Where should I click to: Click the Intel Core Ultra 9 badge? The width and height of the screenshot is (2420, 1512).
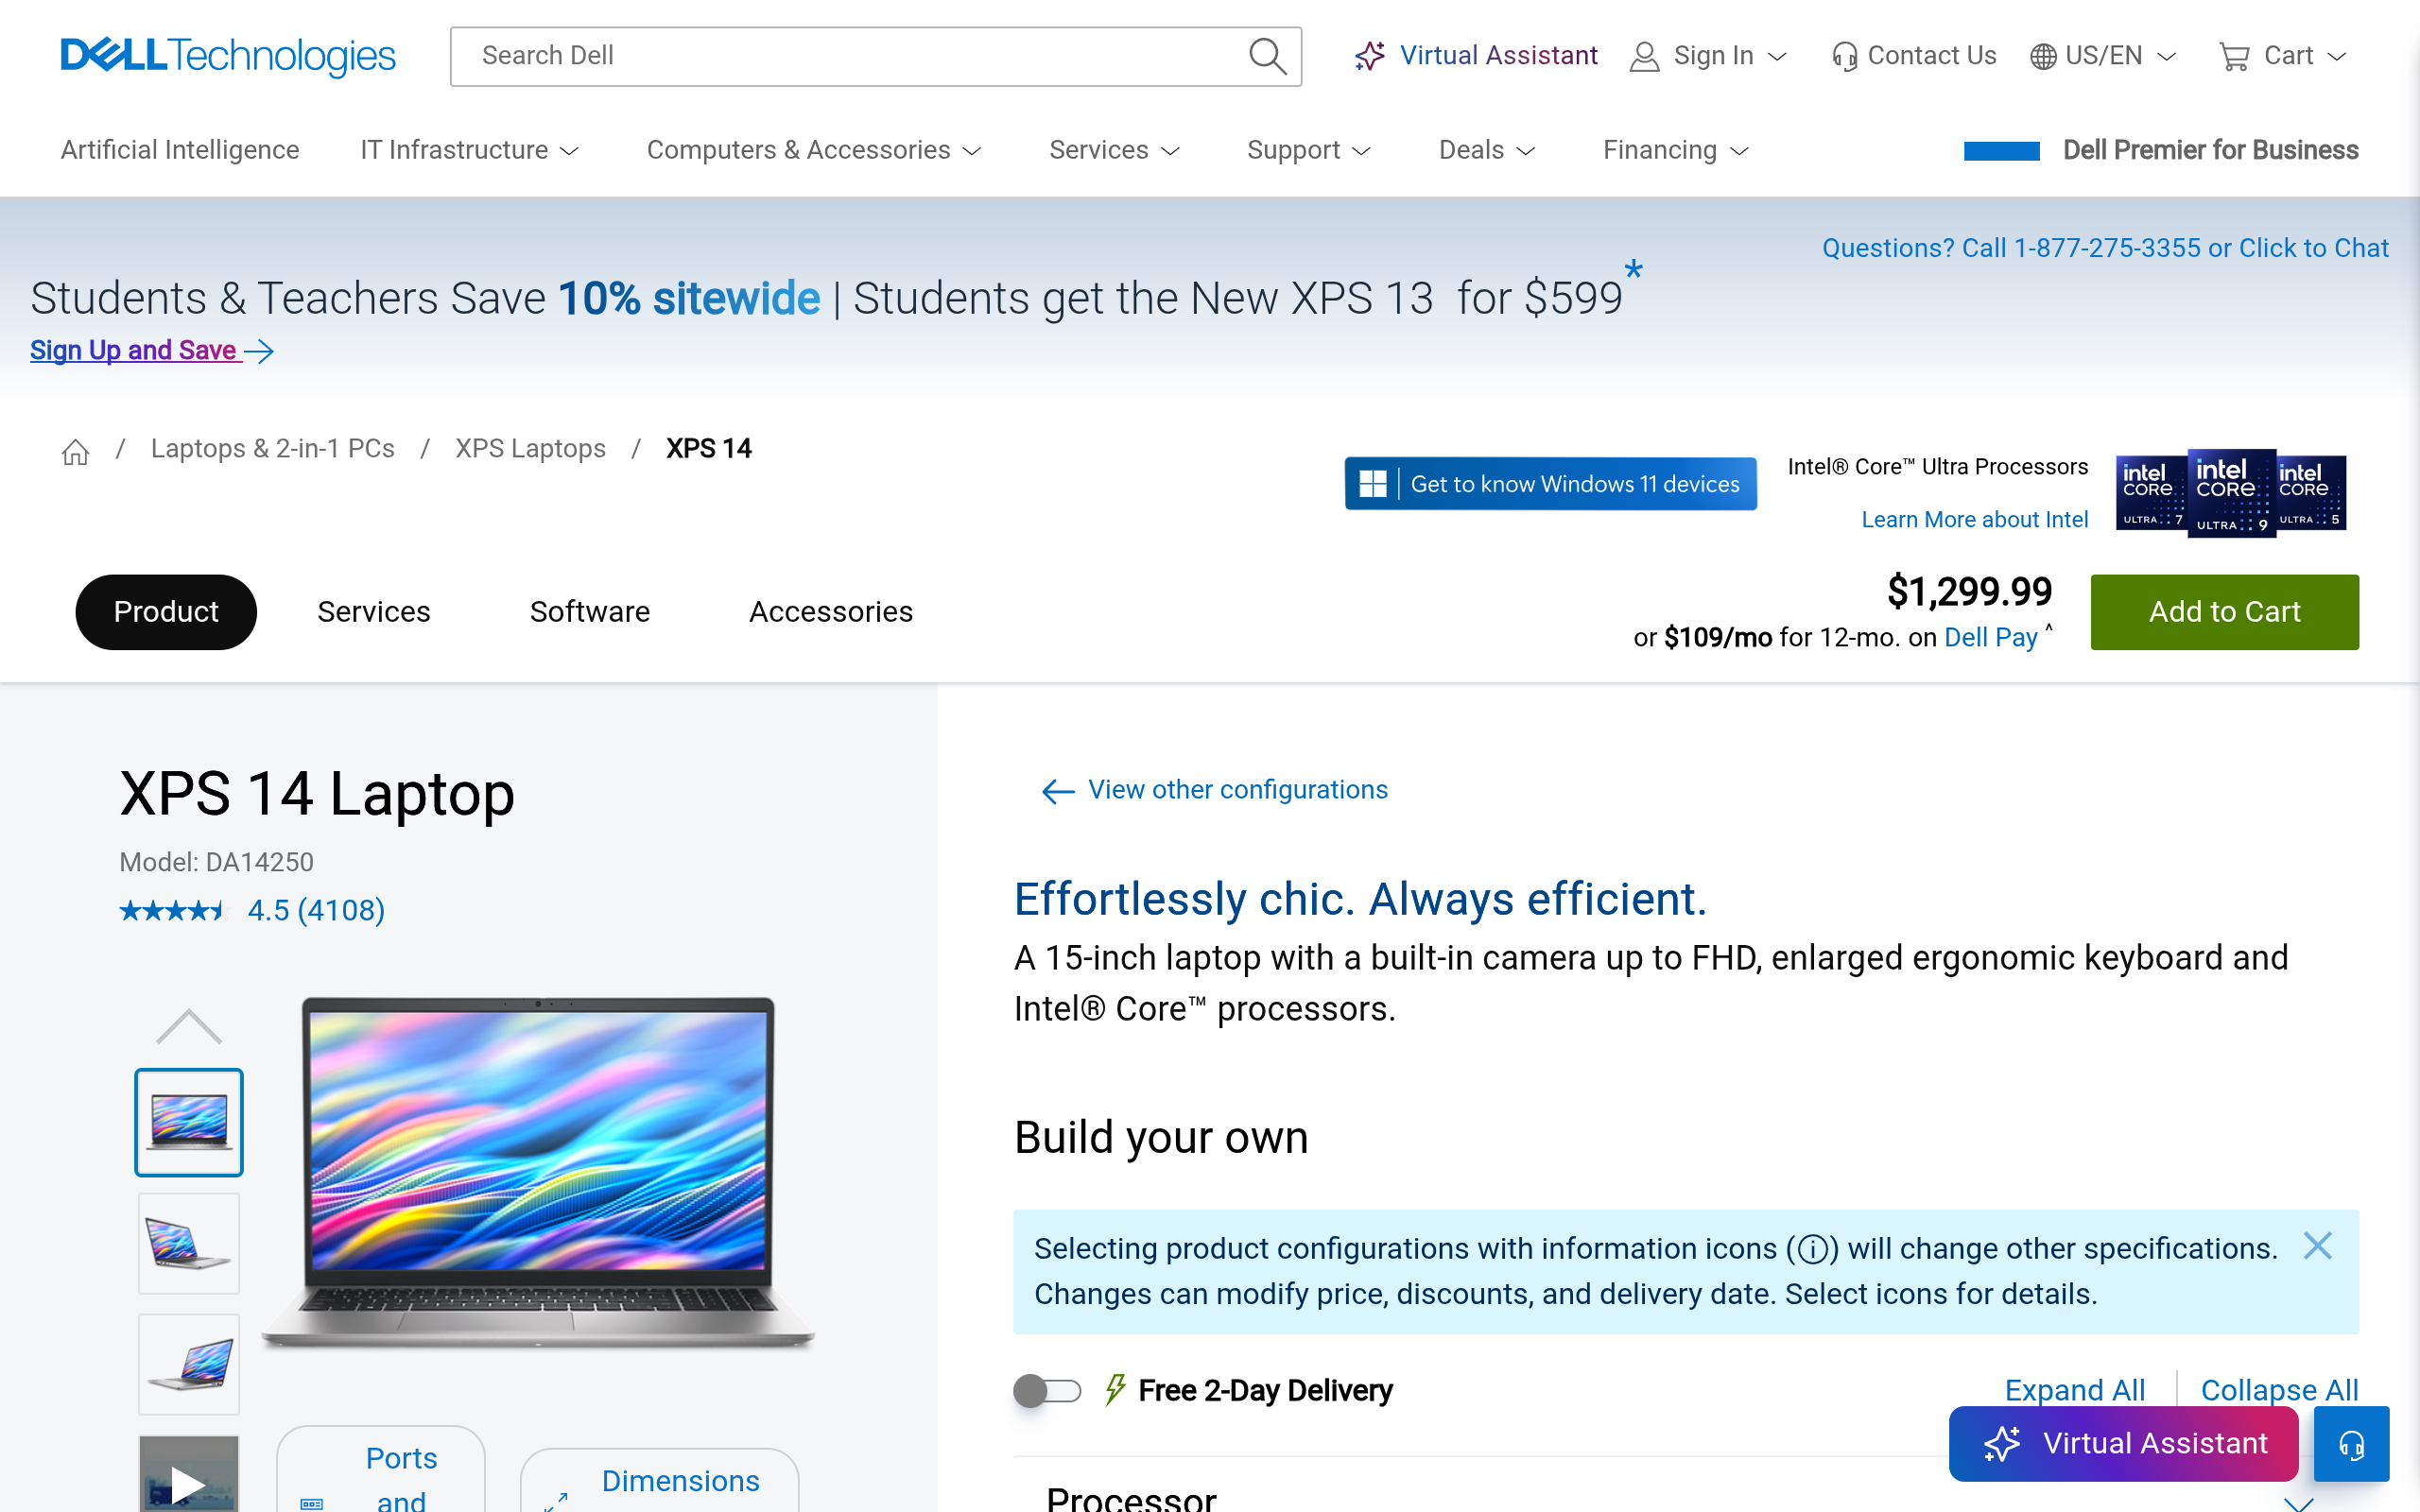[2231, 493]
